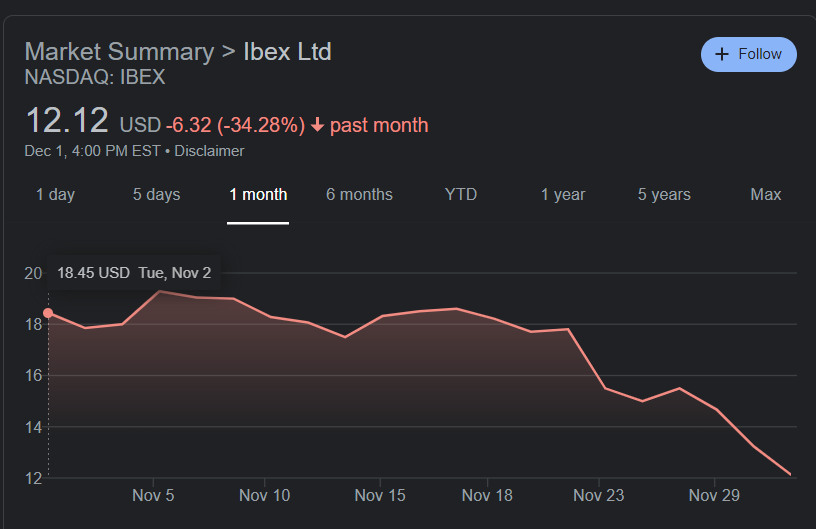Click the Nov 18 axis label
The width and height of the screenshot is (816, 529).
tap(487, 495)
